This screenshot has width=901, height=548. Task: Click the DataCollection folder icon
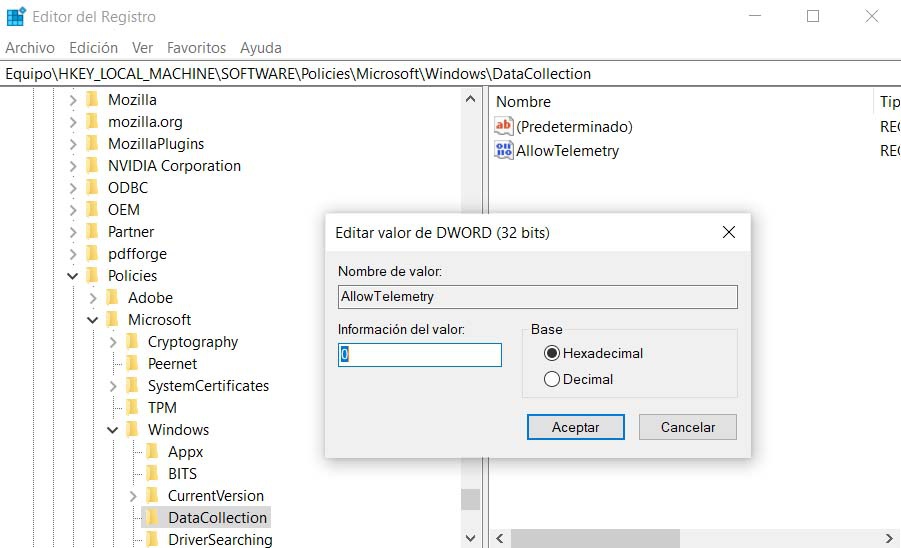point(152,518)
